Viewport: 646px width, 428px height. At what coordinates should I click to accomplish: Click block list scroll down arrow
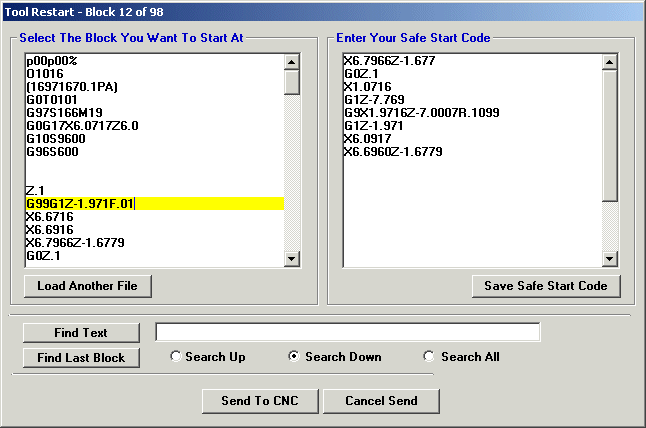[292, 259]
